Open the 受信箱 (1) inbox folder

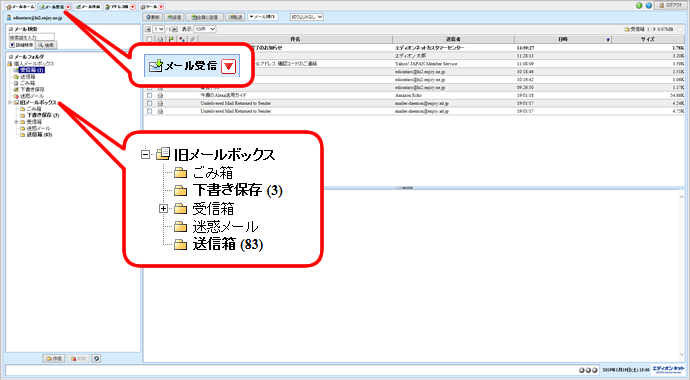coord(32,70)
